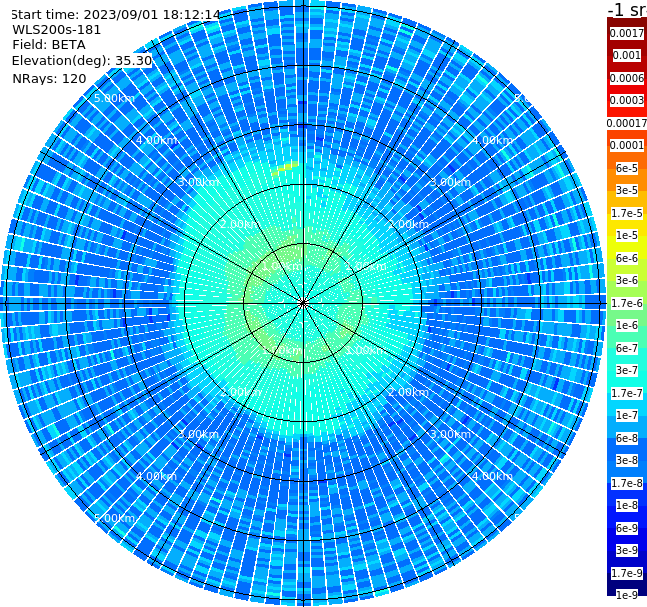The height and width of the screenshot is (607, 647).
Task: Click the 6e-8 colorbar label
Action: (627, 438)
